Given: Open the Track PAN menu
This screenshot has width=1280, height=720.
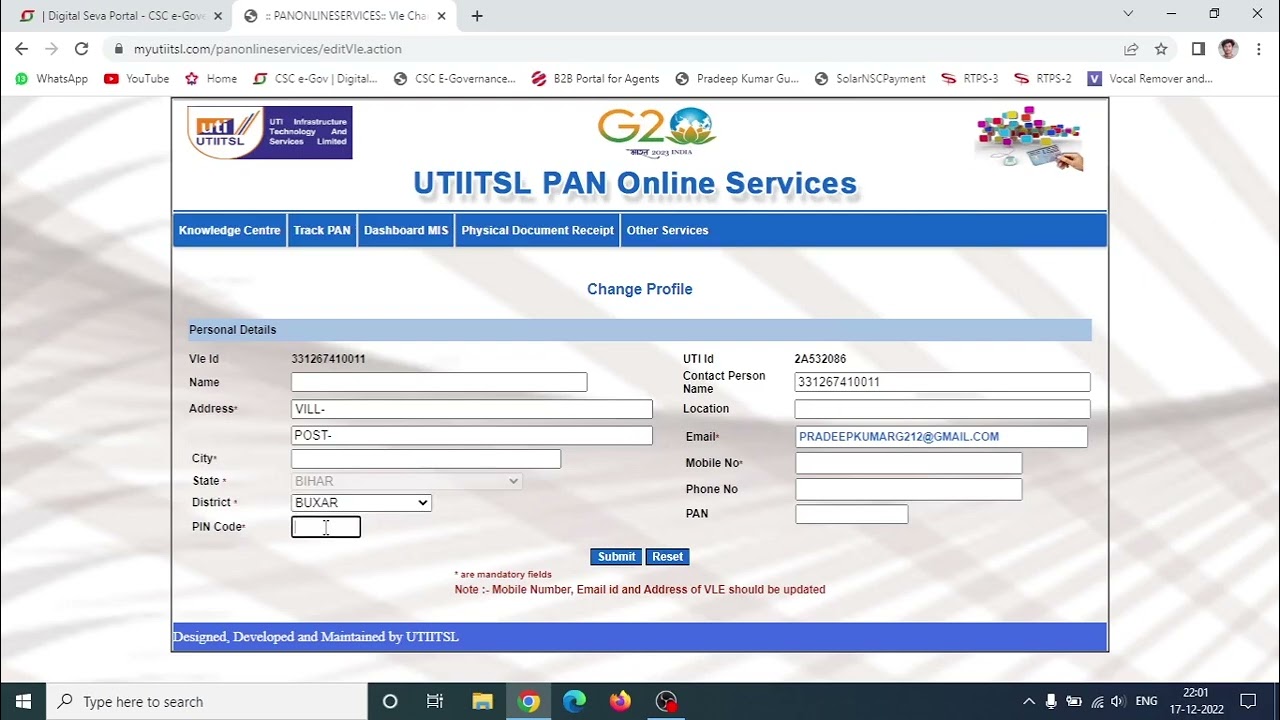Looking at the screenshot, I should coord(322,230).
